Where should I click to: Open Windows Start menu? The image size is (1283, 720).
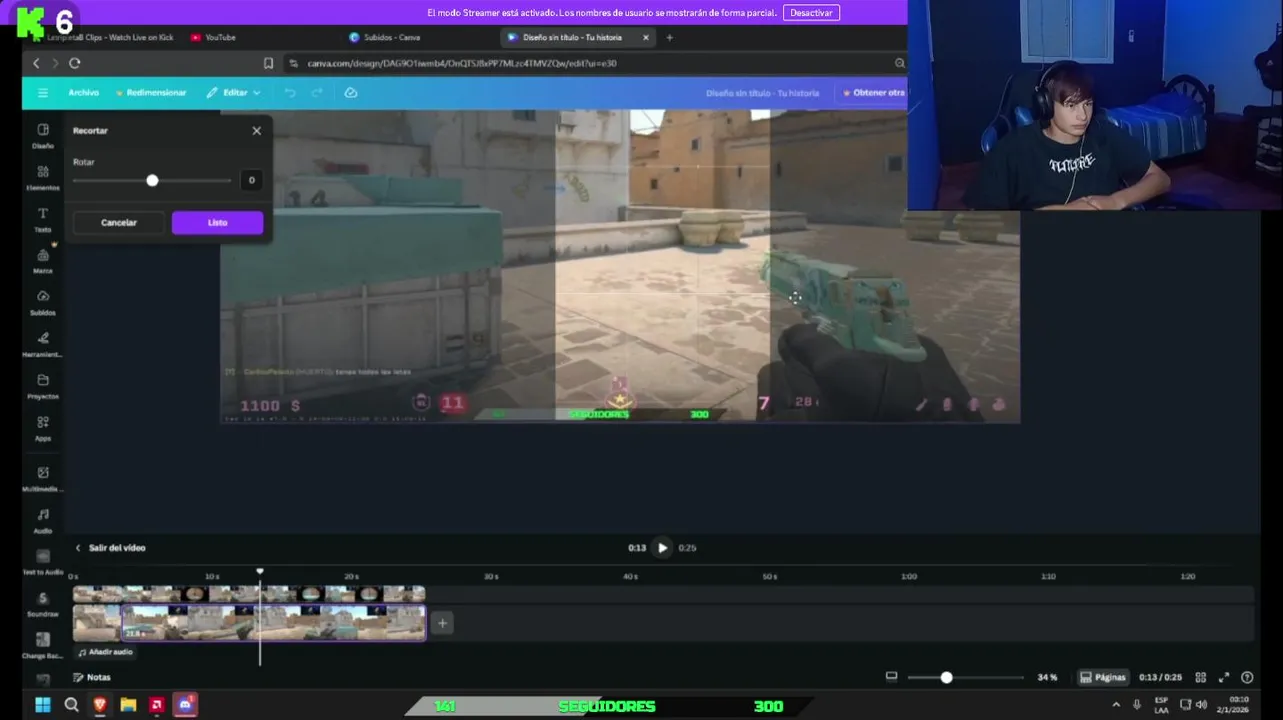click(x=43, y=705)
